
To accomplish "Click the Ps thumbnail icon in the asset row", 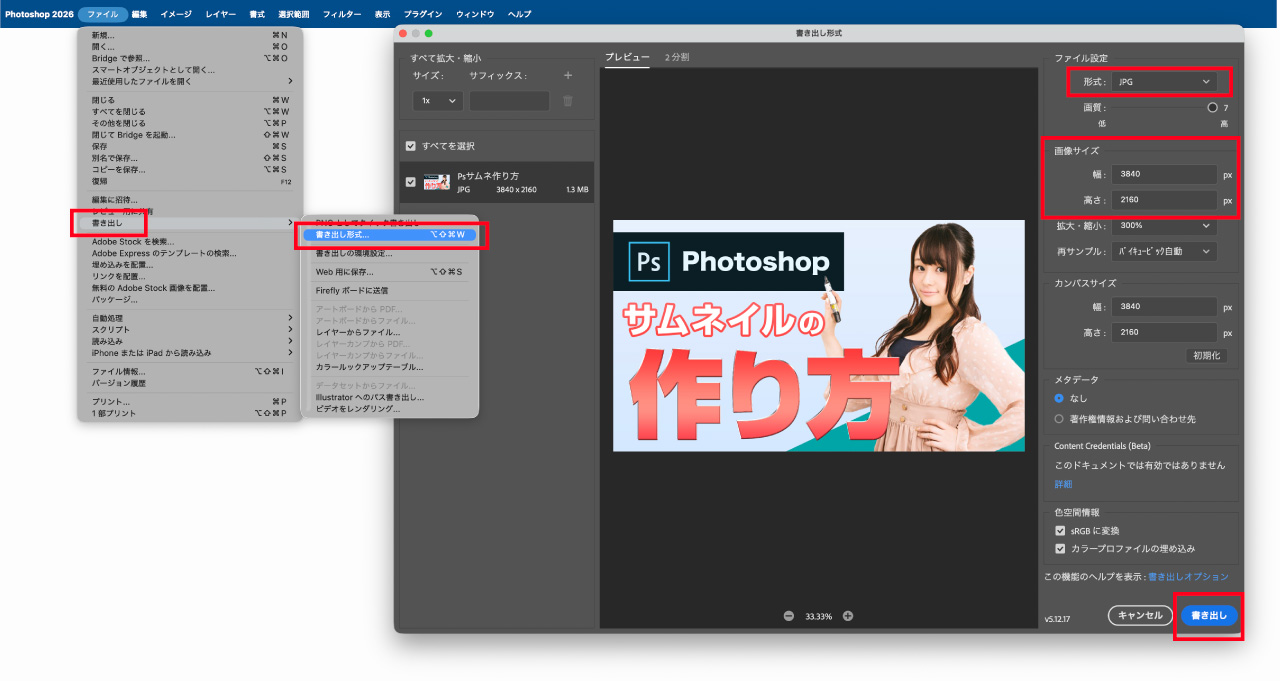I will coord(437,183).
